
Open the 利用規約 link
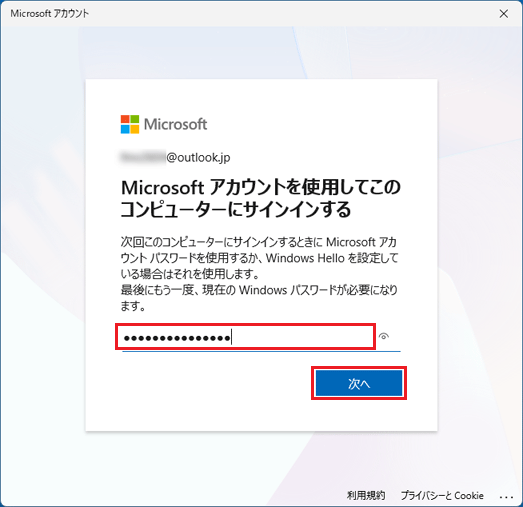coord(366,495)
